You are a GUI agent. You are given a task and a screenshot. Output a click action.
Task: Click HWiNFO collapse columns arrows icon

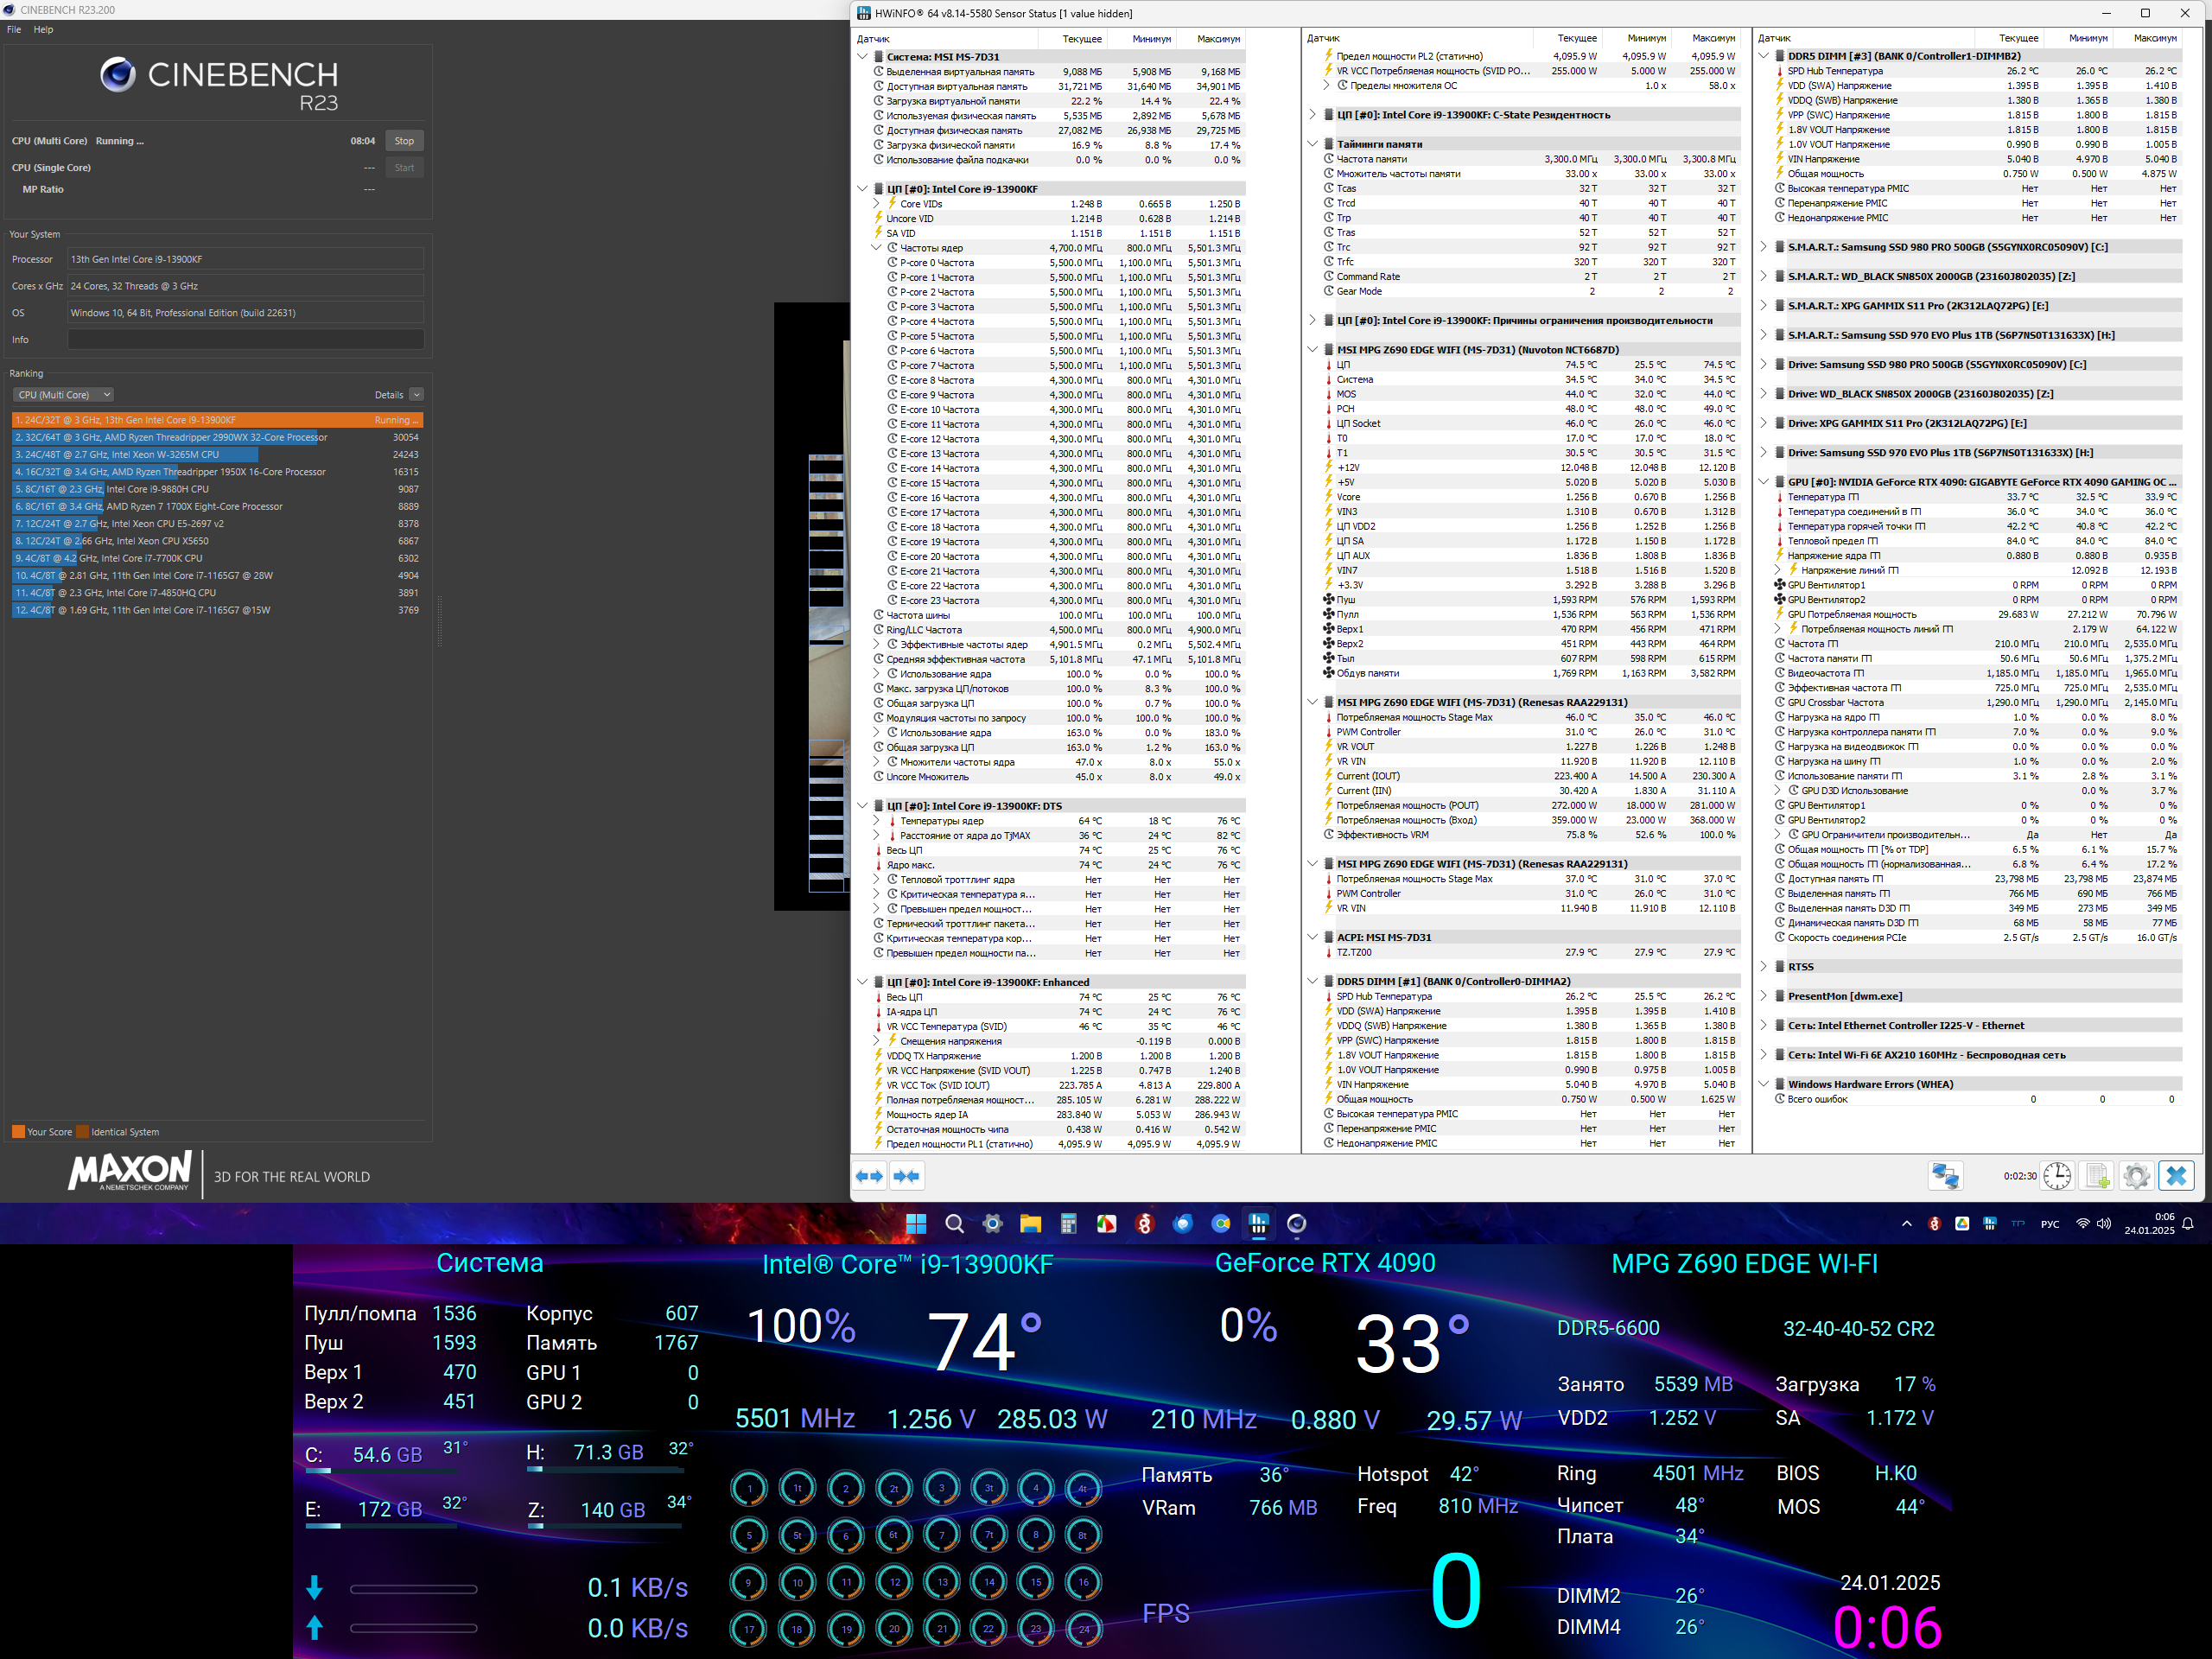coord(907,1176)
